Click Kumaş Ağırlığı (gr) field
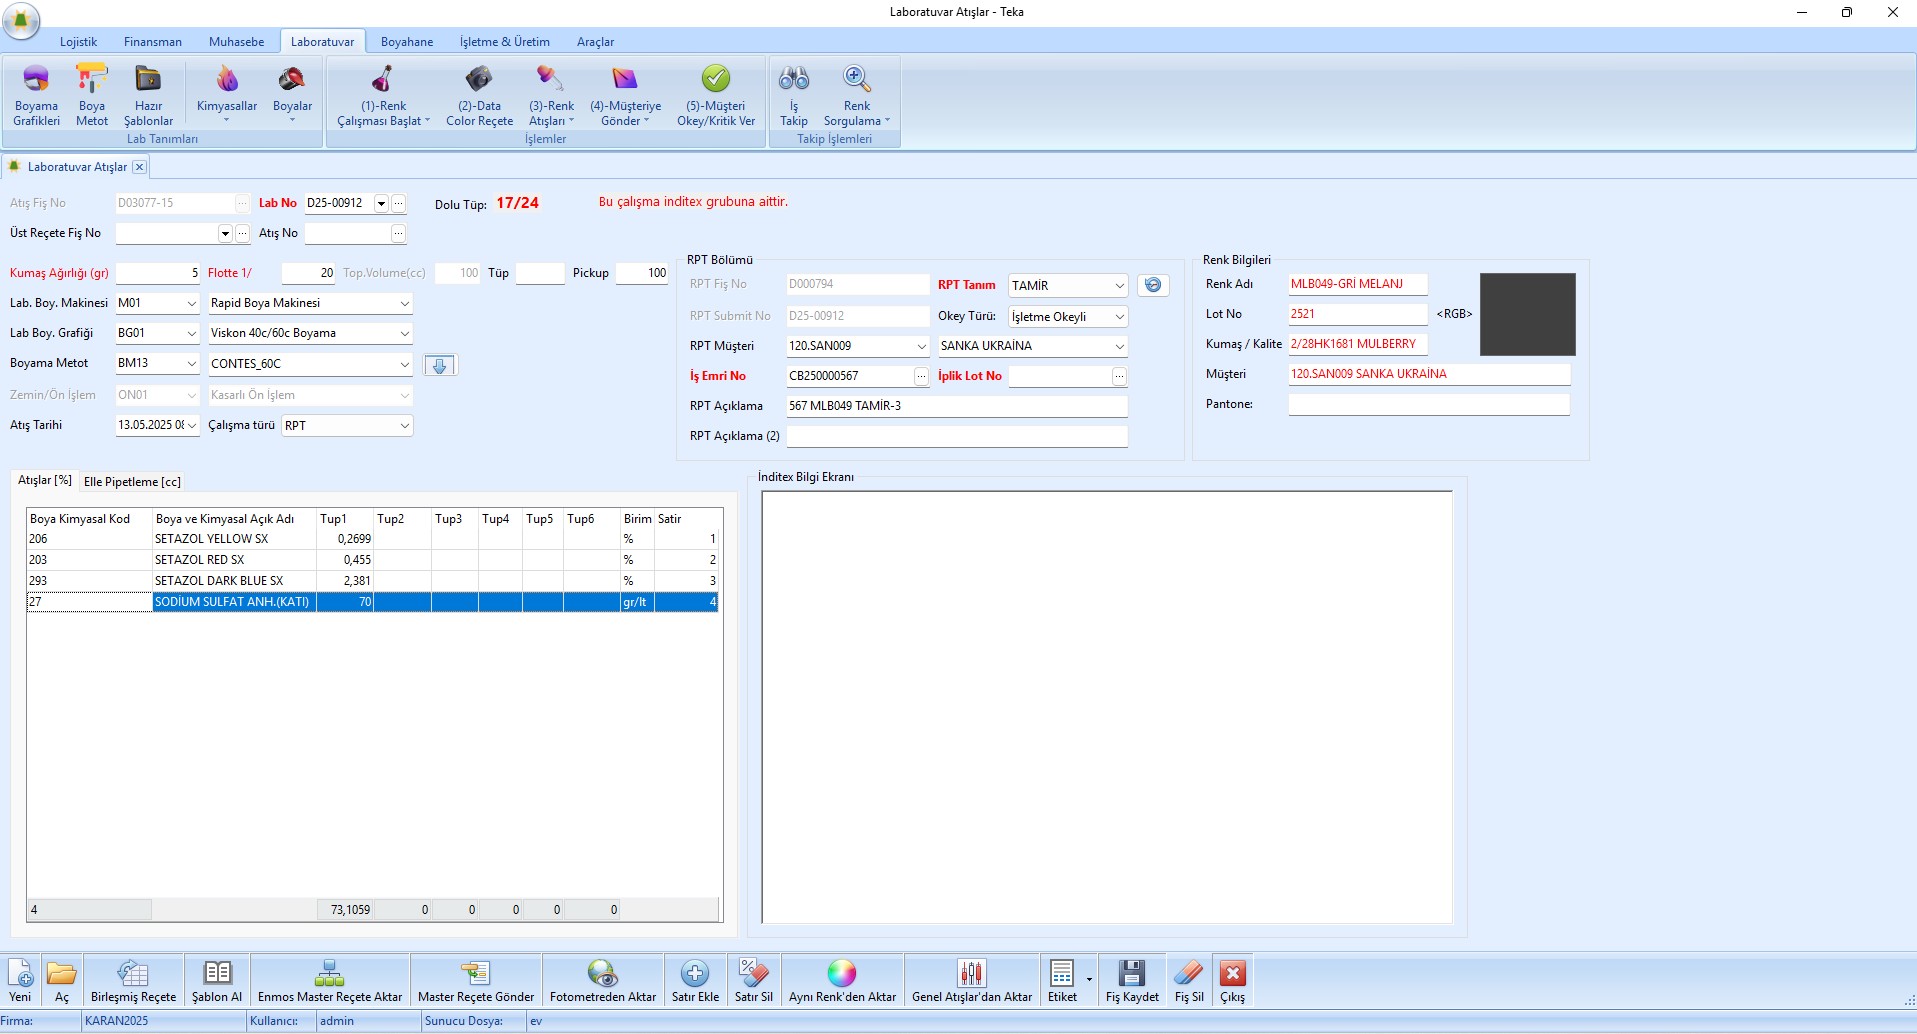This screenshot has width=1917, height=1034. [158, 273]
